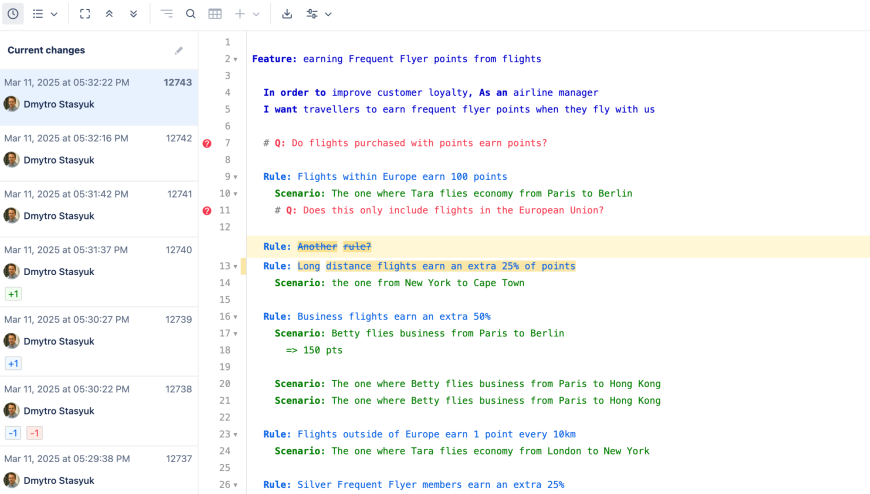Open the settings sliders dropdown
Image resolution: width=870 pixels, height=494 pixels.
[x=318, y=14]
